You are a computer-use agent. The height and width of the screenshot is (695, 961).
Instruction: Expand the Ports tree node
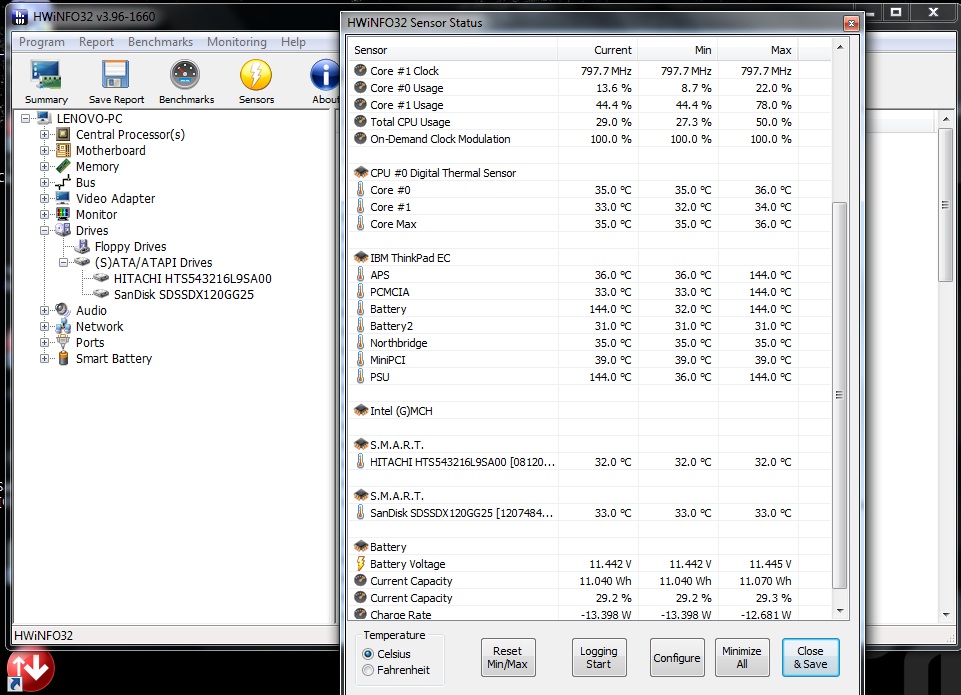(x=44, y=342)
